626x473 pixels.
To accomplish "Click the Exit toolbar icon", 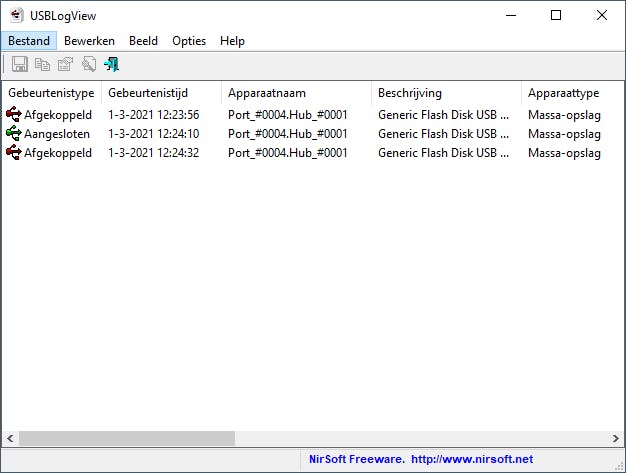I will point(112,64).
